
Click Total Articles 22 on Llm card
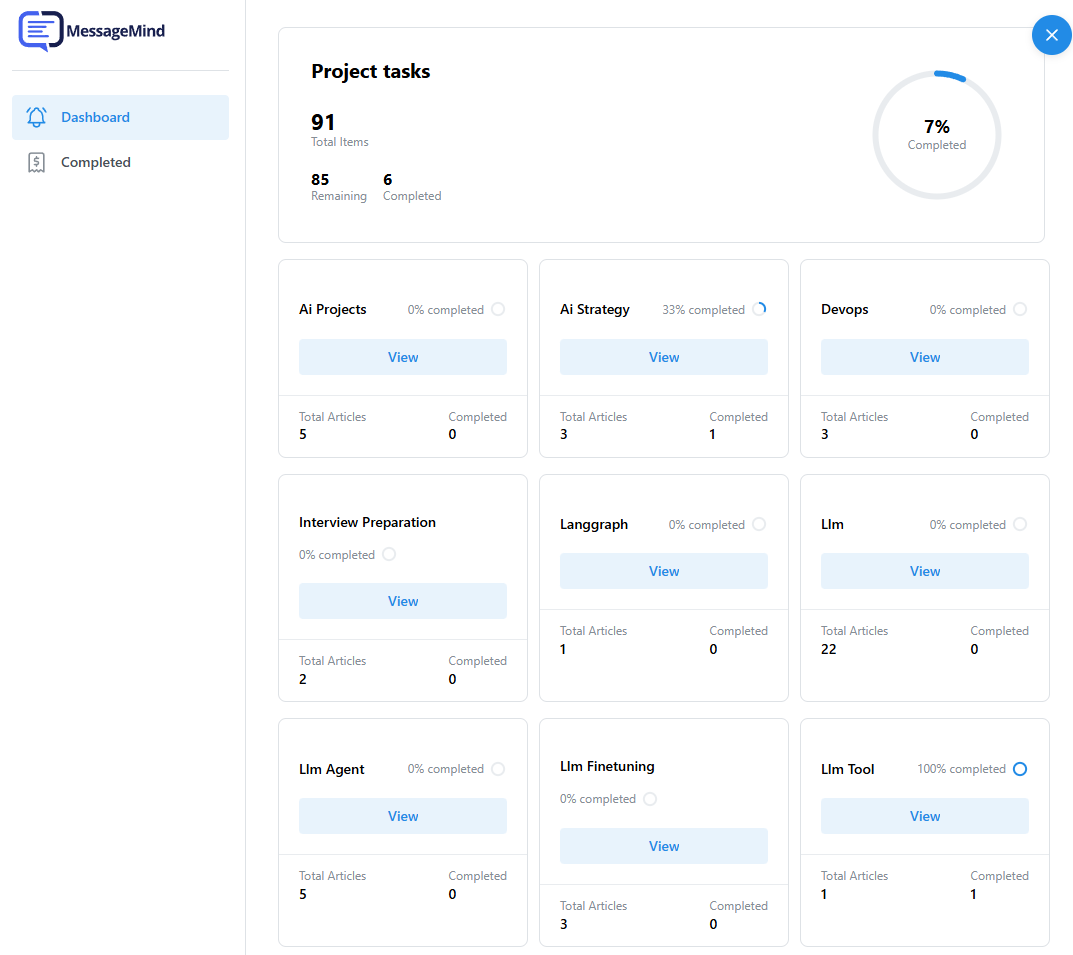coord(829,649)
